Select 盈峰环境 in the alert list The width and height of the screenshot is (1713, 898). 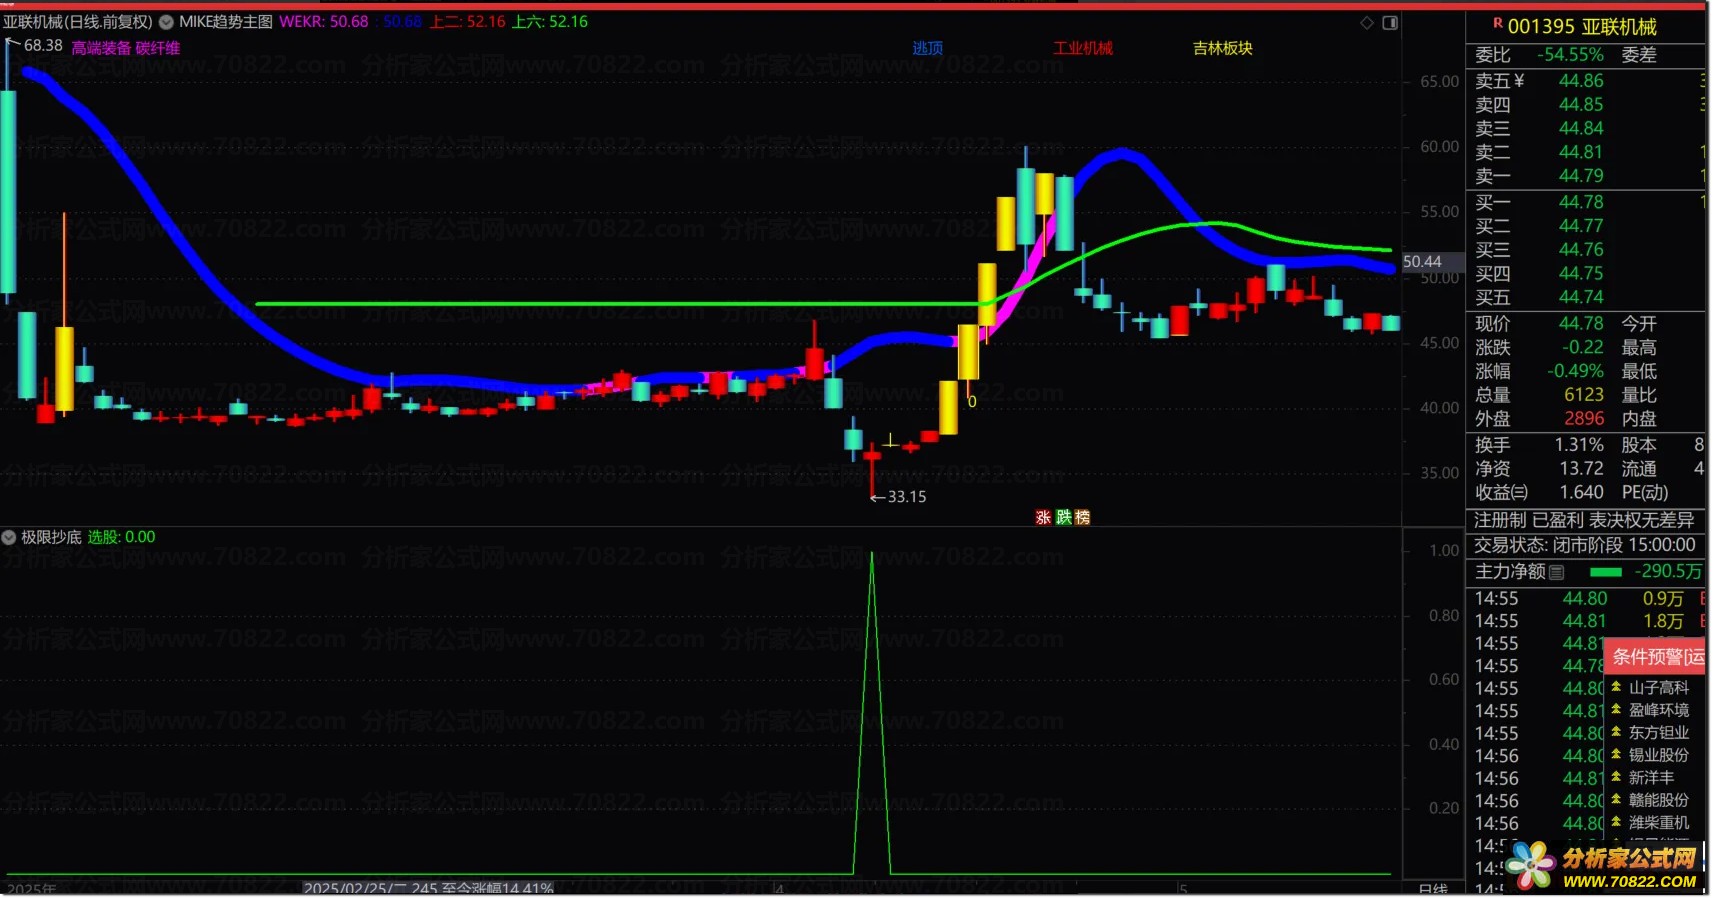point(1659,709)
